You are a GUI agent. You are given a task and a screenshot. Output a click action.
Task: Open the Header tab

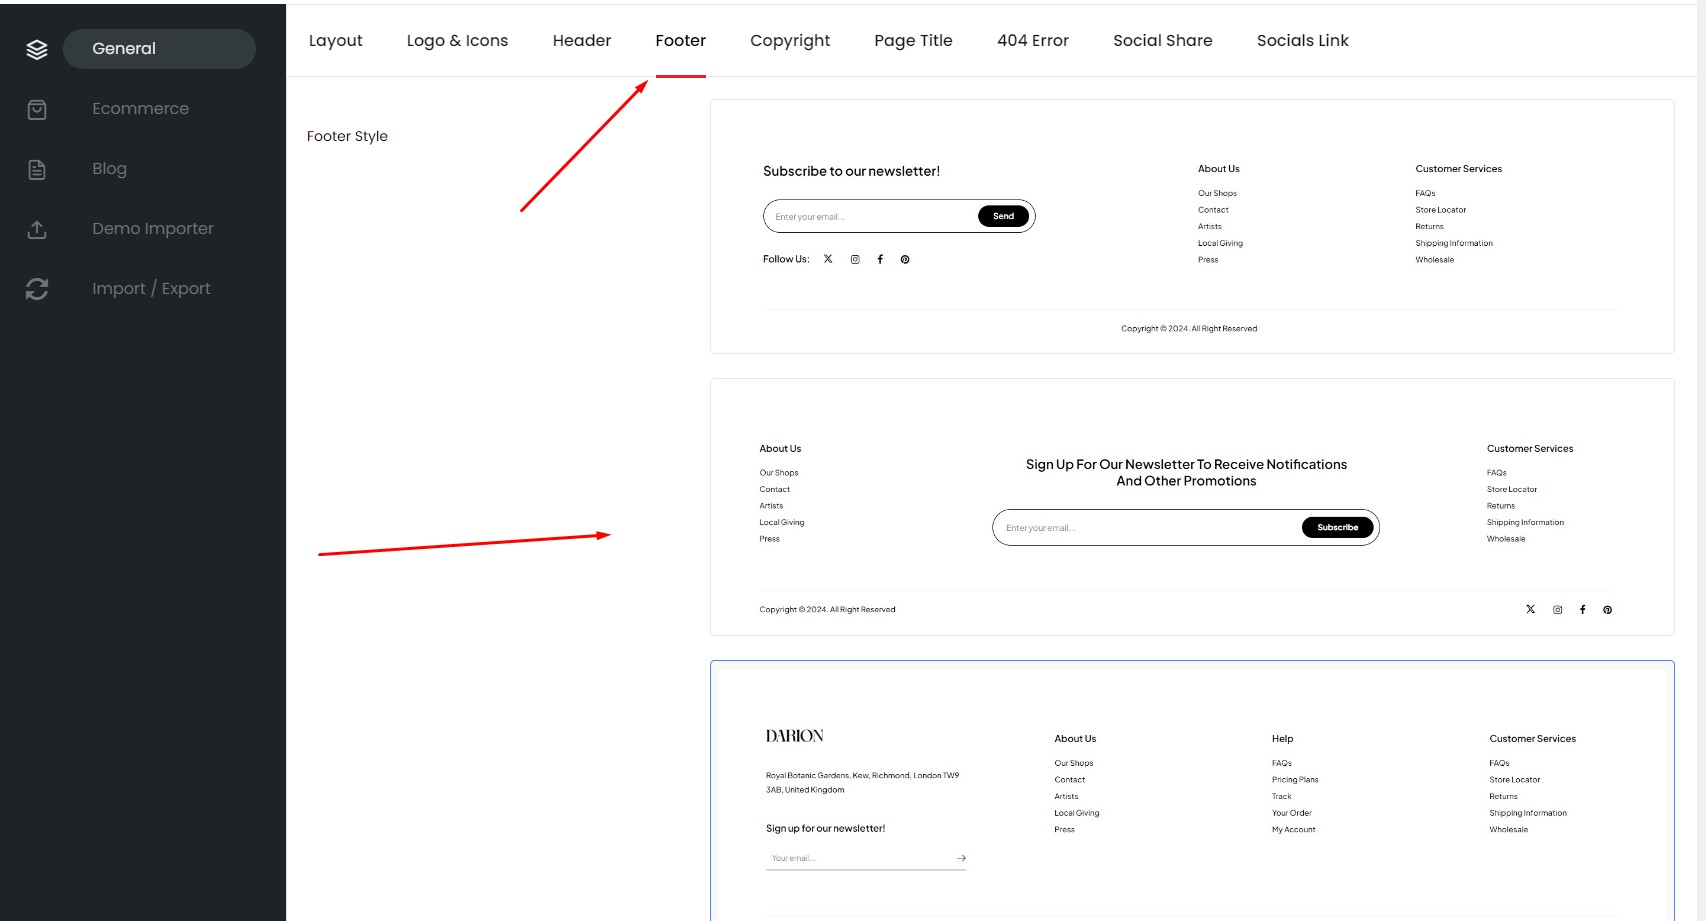click(x=581, y=41)
